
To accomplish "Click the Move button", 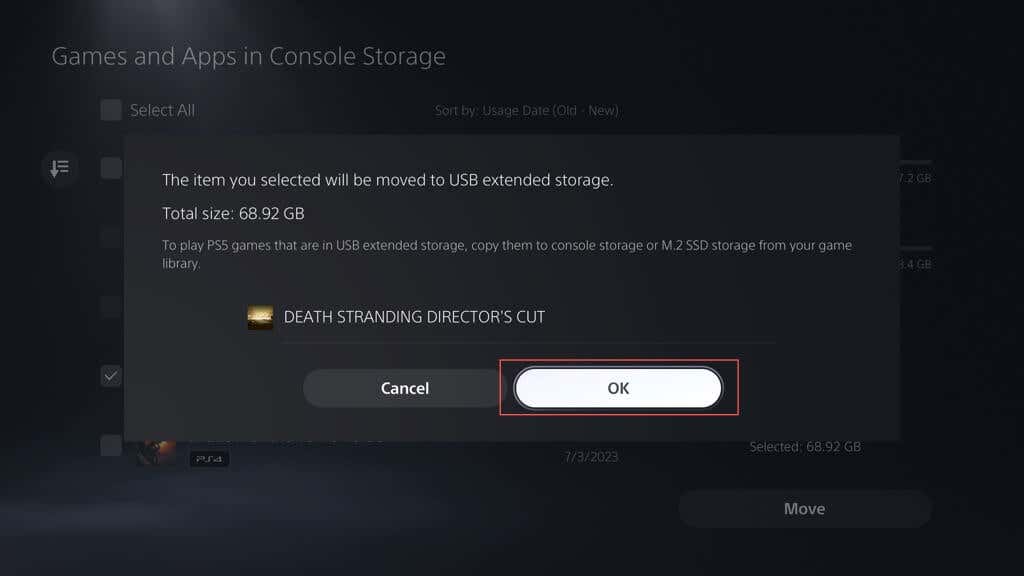I will [805, 508].
